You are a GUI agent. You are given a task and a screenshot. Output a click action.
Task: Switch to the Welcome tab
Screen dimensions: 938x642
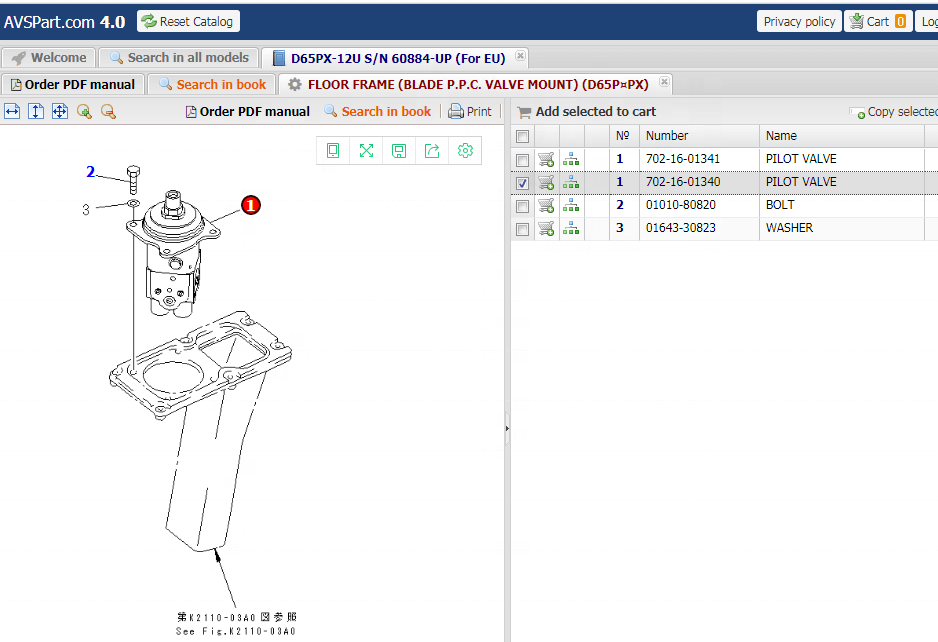point(49,58)
